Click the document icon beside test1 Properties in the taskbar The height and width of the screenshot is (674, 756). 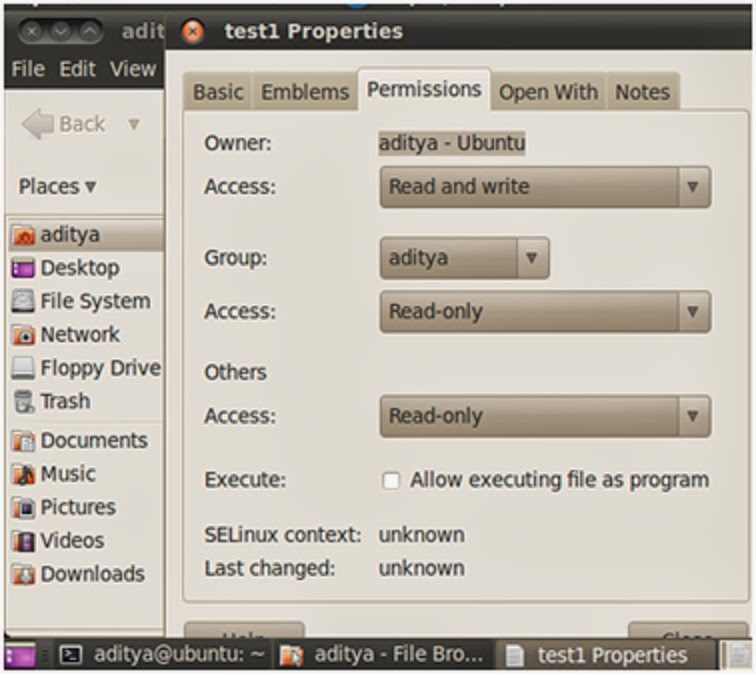[x=514, y=655]
